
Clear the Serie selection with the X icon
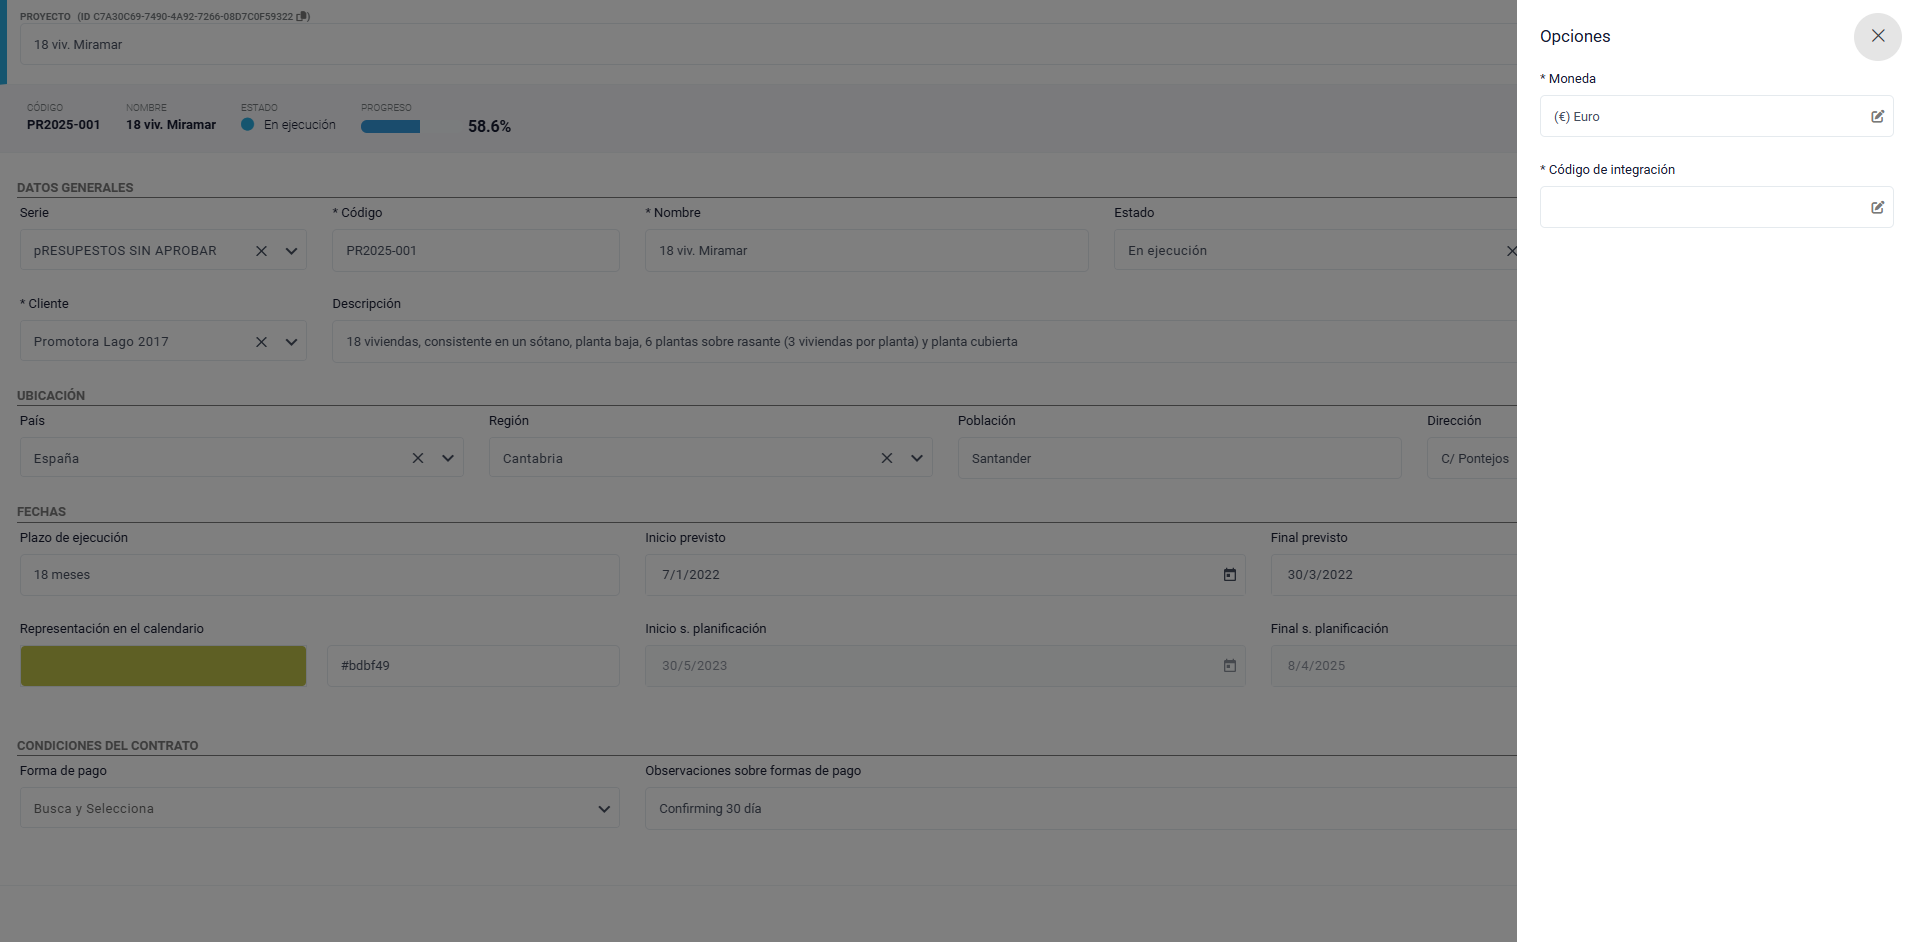(x=261, y=251)
